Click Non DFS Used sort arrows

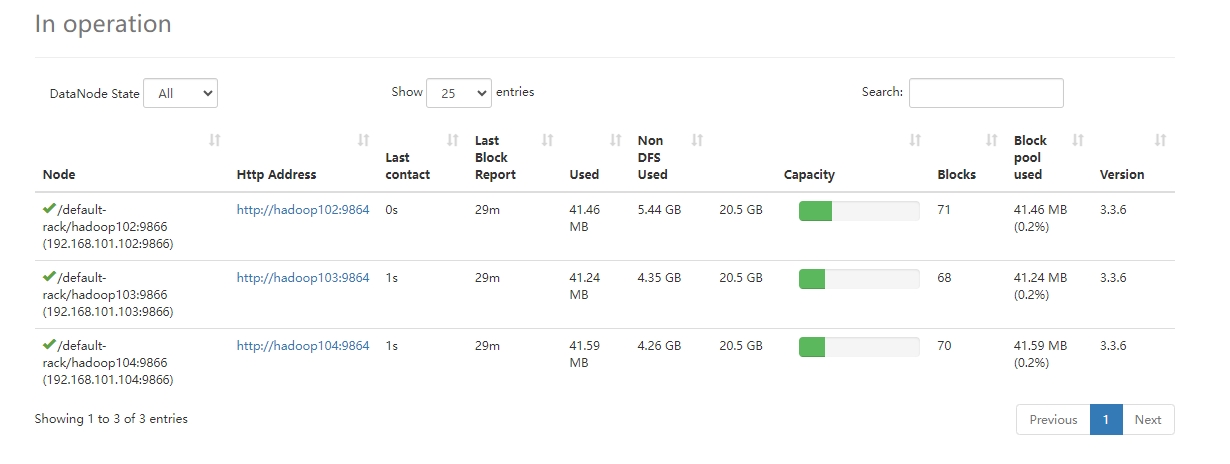(697, 141)
